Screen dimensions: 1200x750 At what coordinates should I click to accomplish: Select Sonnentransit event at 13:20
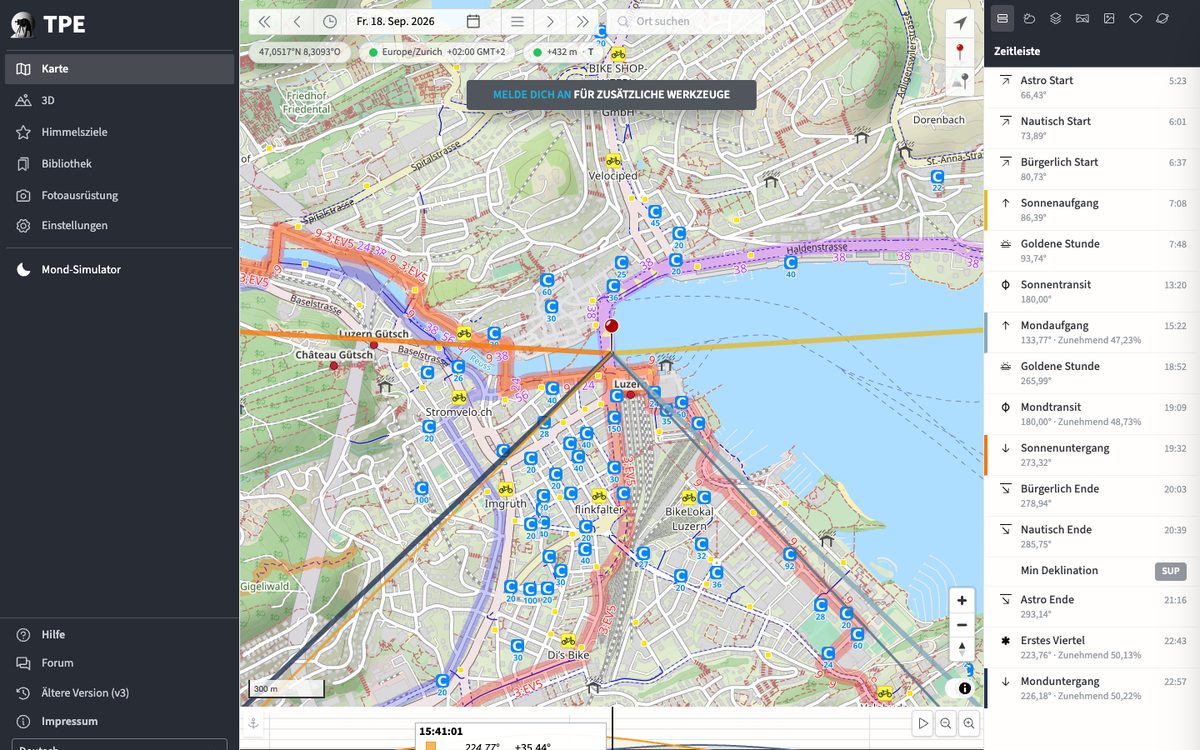click(1092, 293)
